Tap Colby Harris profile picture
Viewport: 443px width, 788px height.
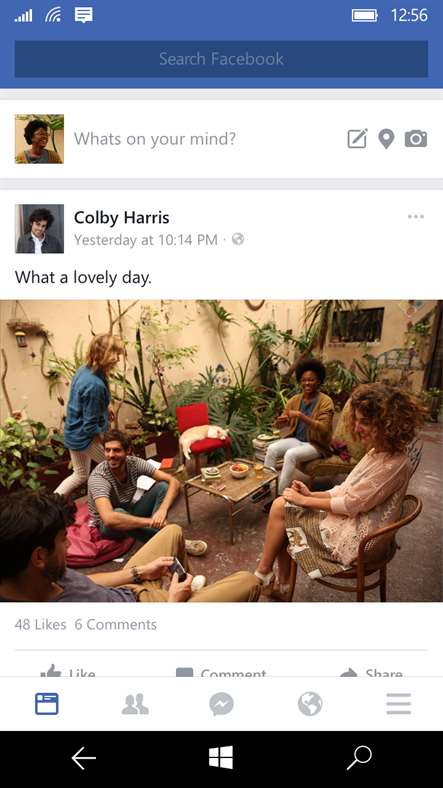[x=39, y=229]
